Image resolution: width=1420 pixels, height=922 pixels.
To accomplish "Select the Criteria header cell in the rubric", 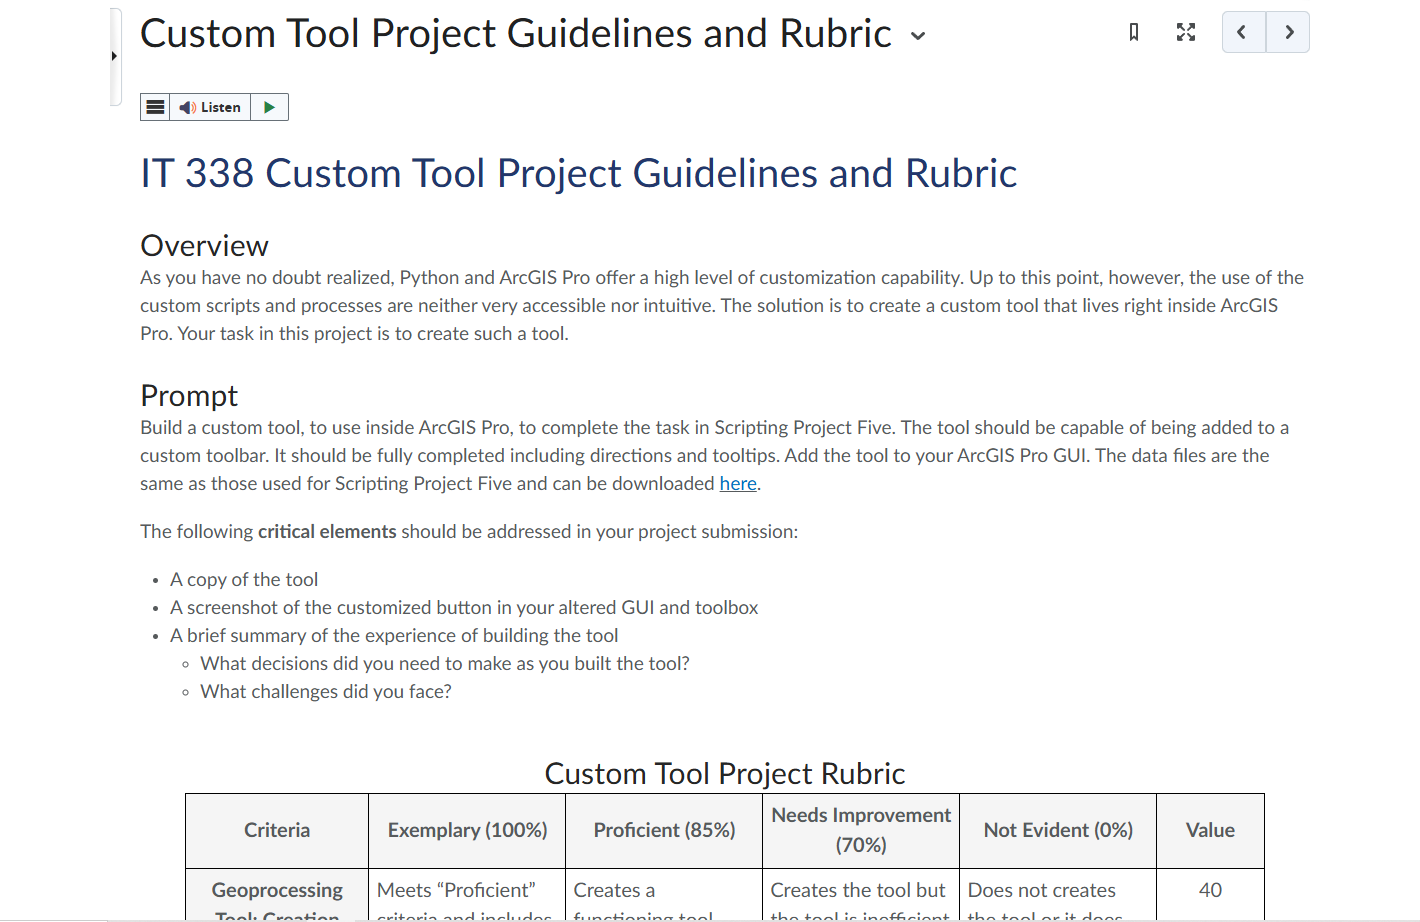I will (x=277, y=830).
